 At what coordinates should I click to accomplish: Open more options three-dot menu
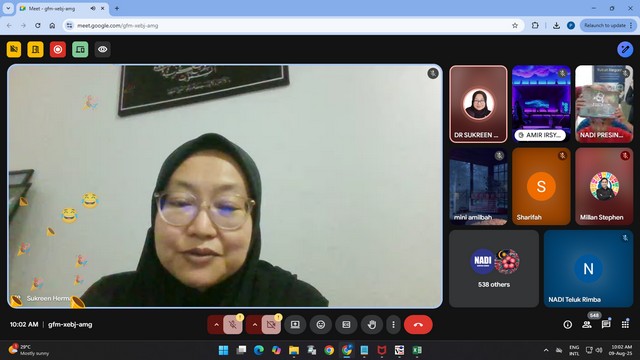(x=393, y=325)
